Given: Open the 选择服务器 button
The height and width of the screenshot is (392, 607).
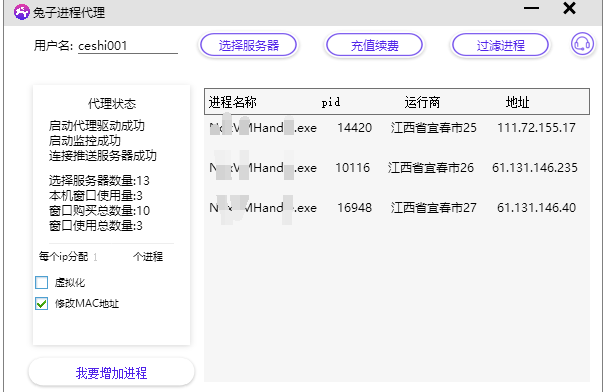Looking at the screenshot, I should [249, 45].
